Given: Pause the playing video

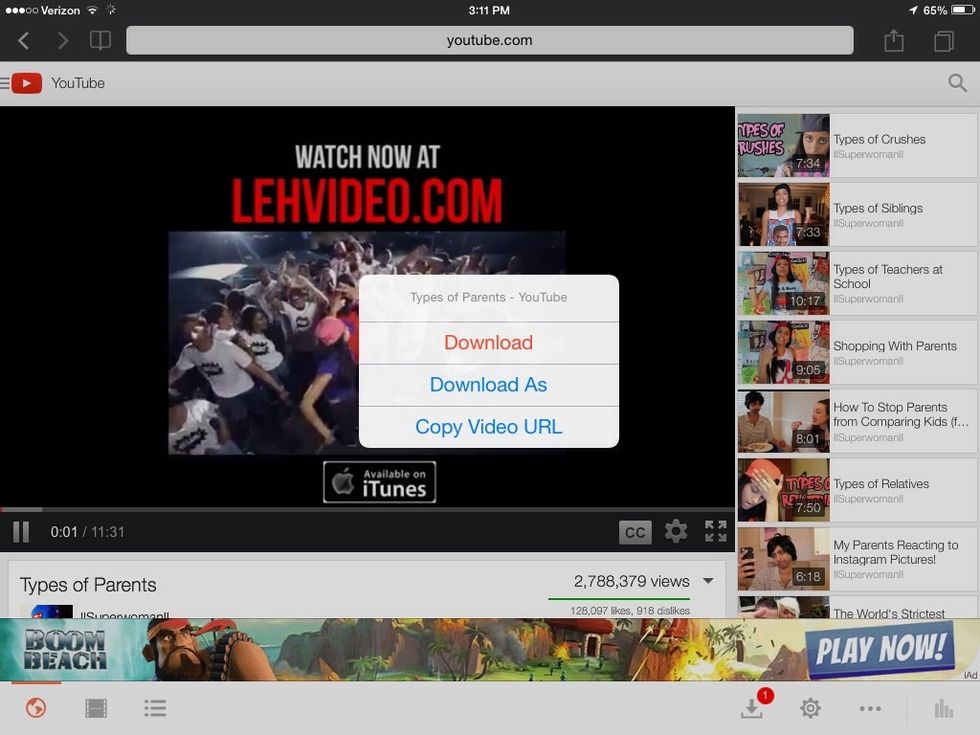Looking at the screenshot, I should point(20,531).
